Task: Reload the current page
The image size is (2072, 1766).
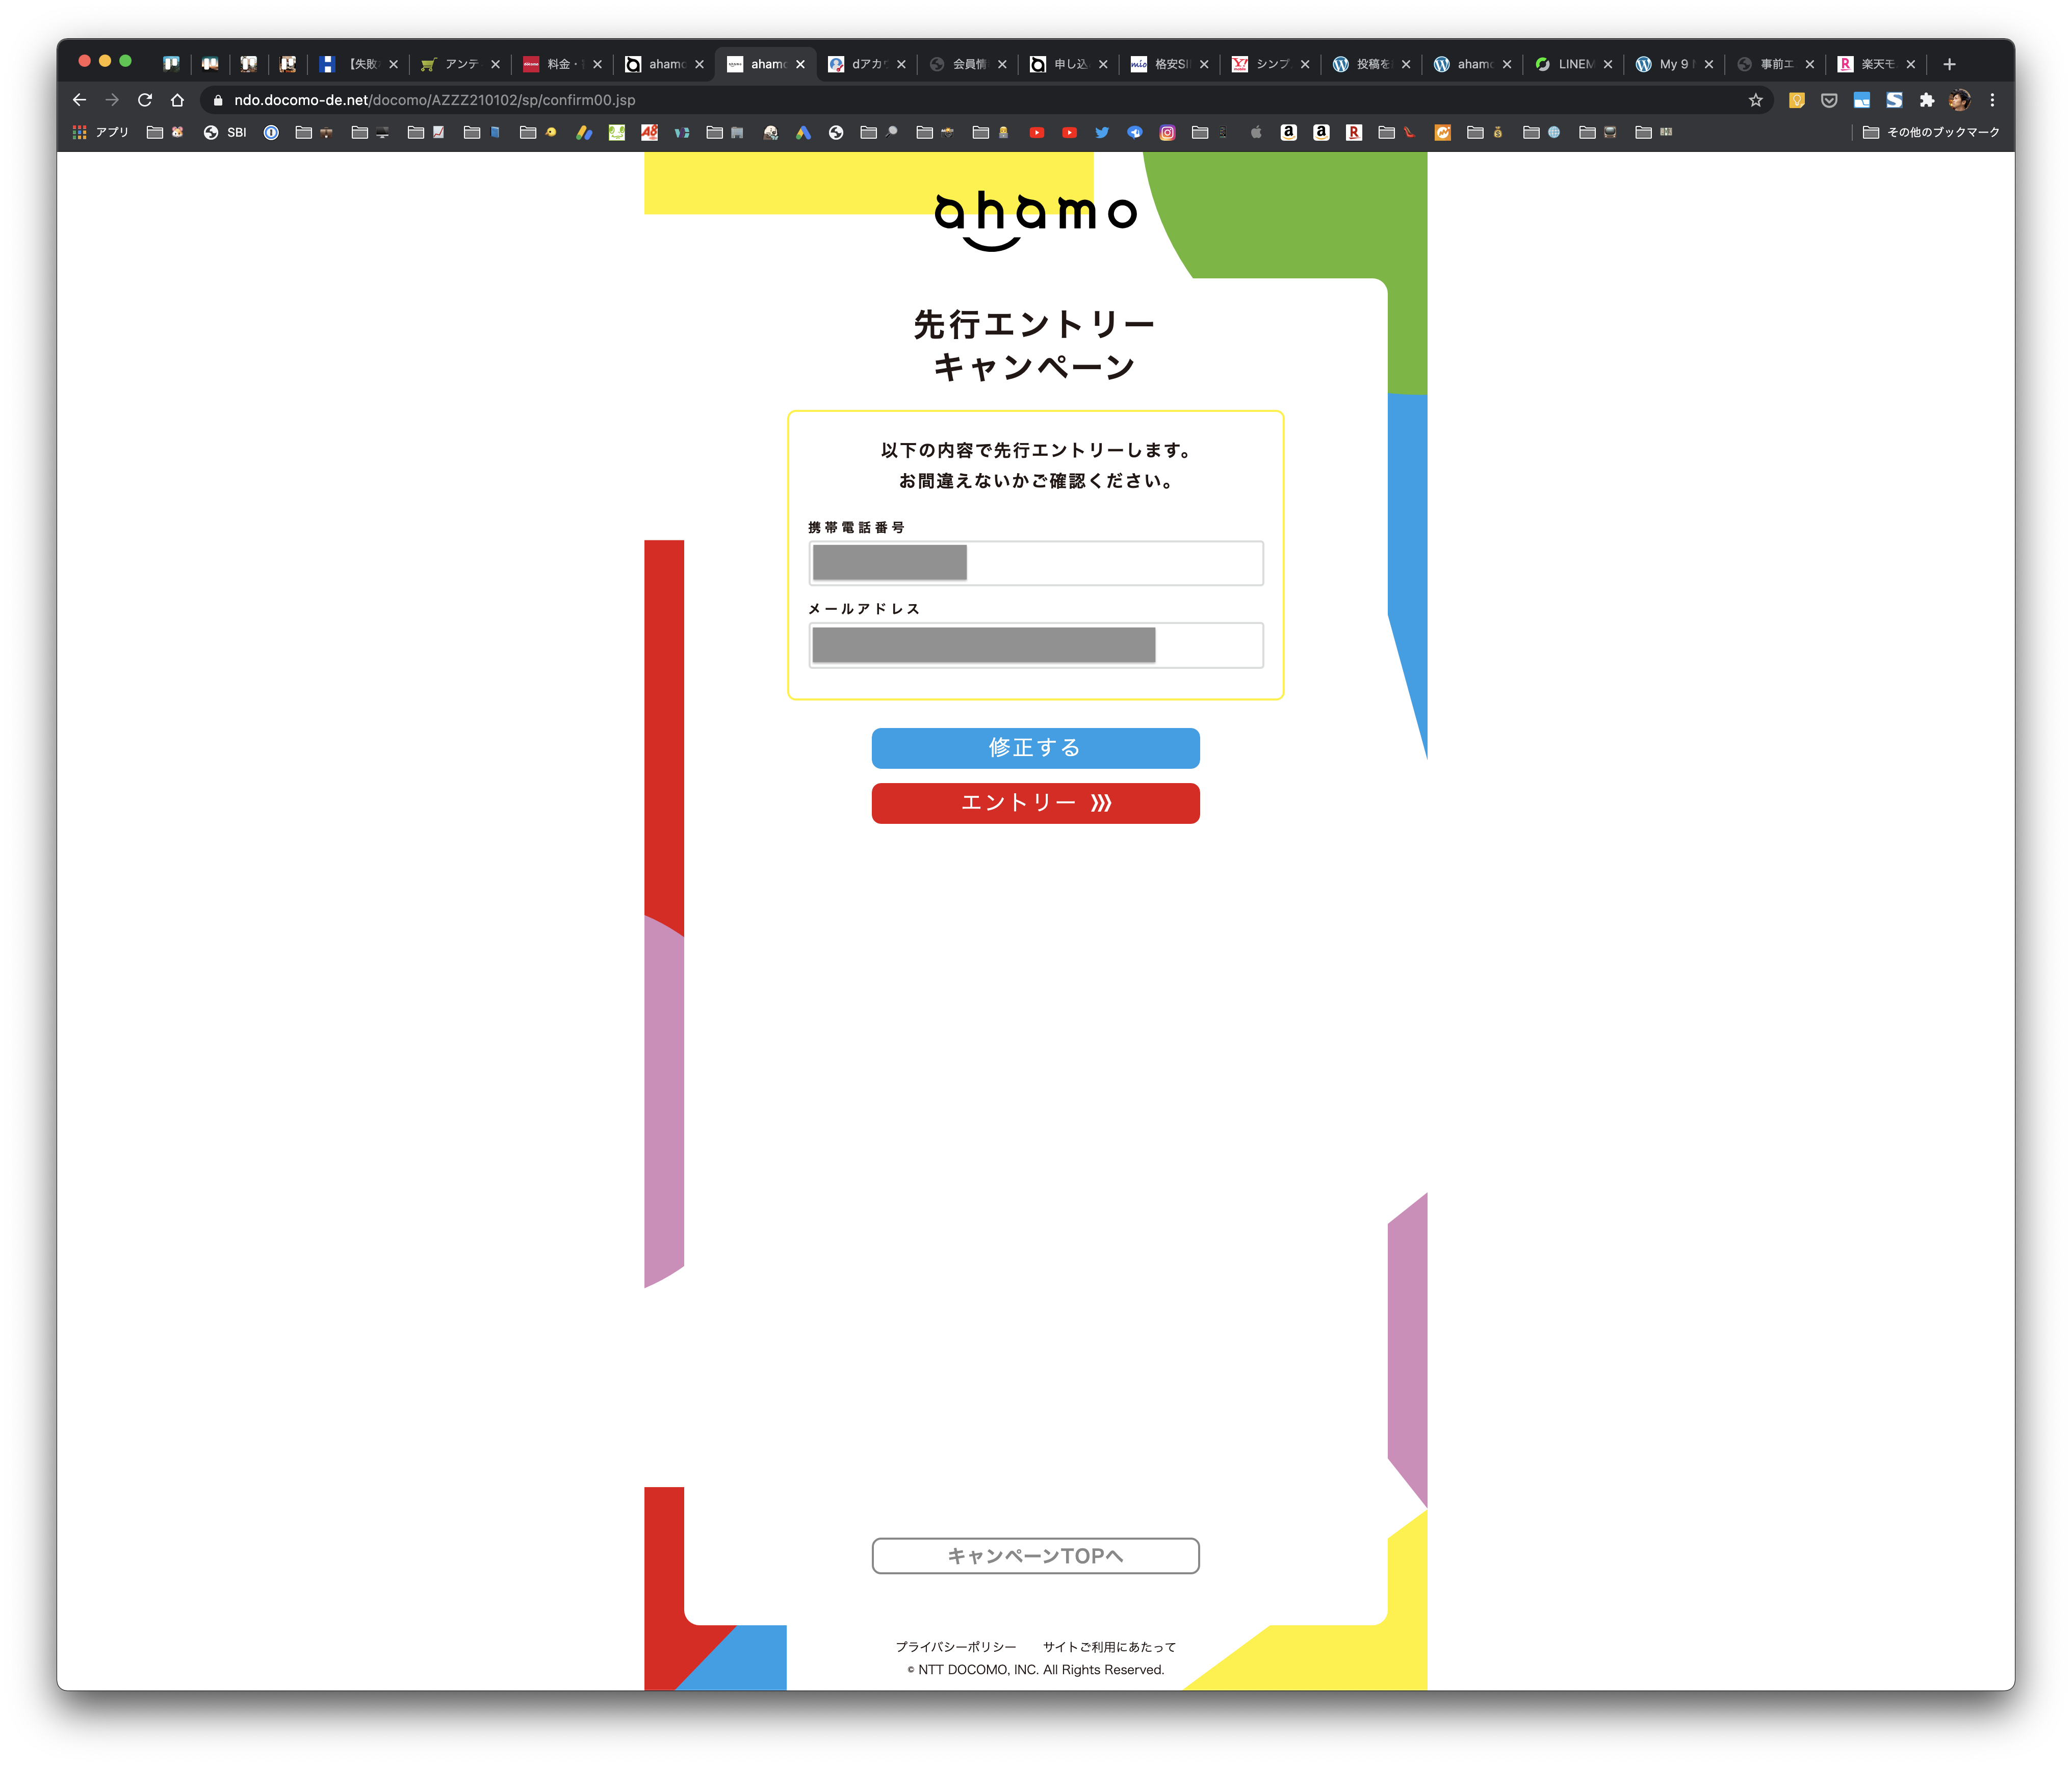Action: pos(145,100)
